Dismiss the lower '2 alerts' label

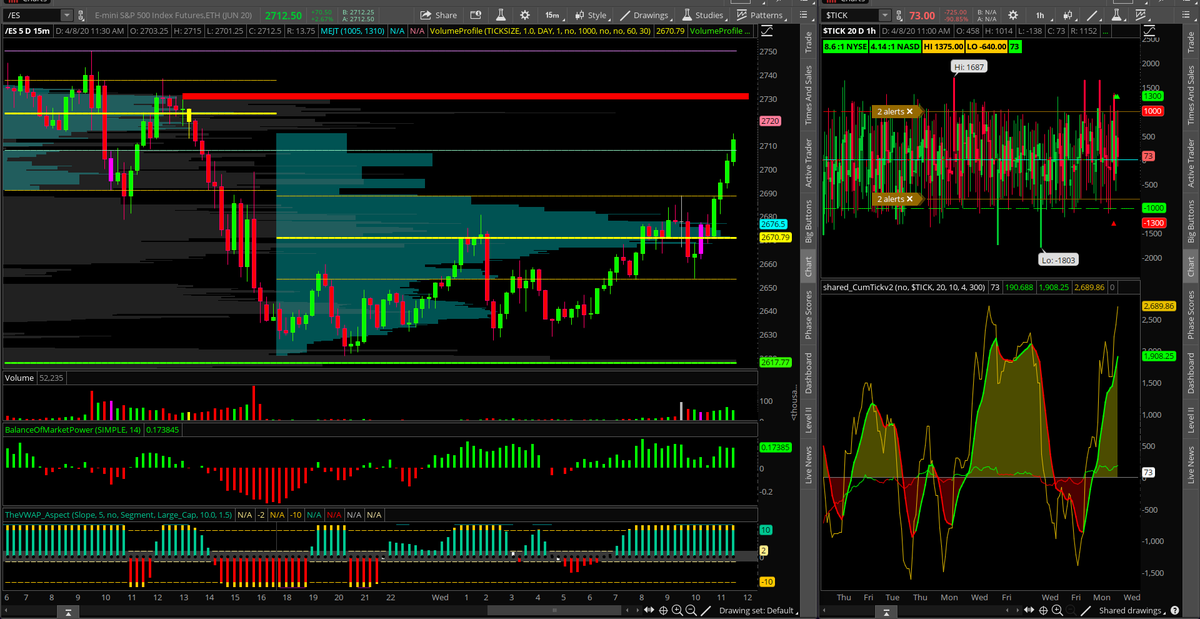click(910, 199)
